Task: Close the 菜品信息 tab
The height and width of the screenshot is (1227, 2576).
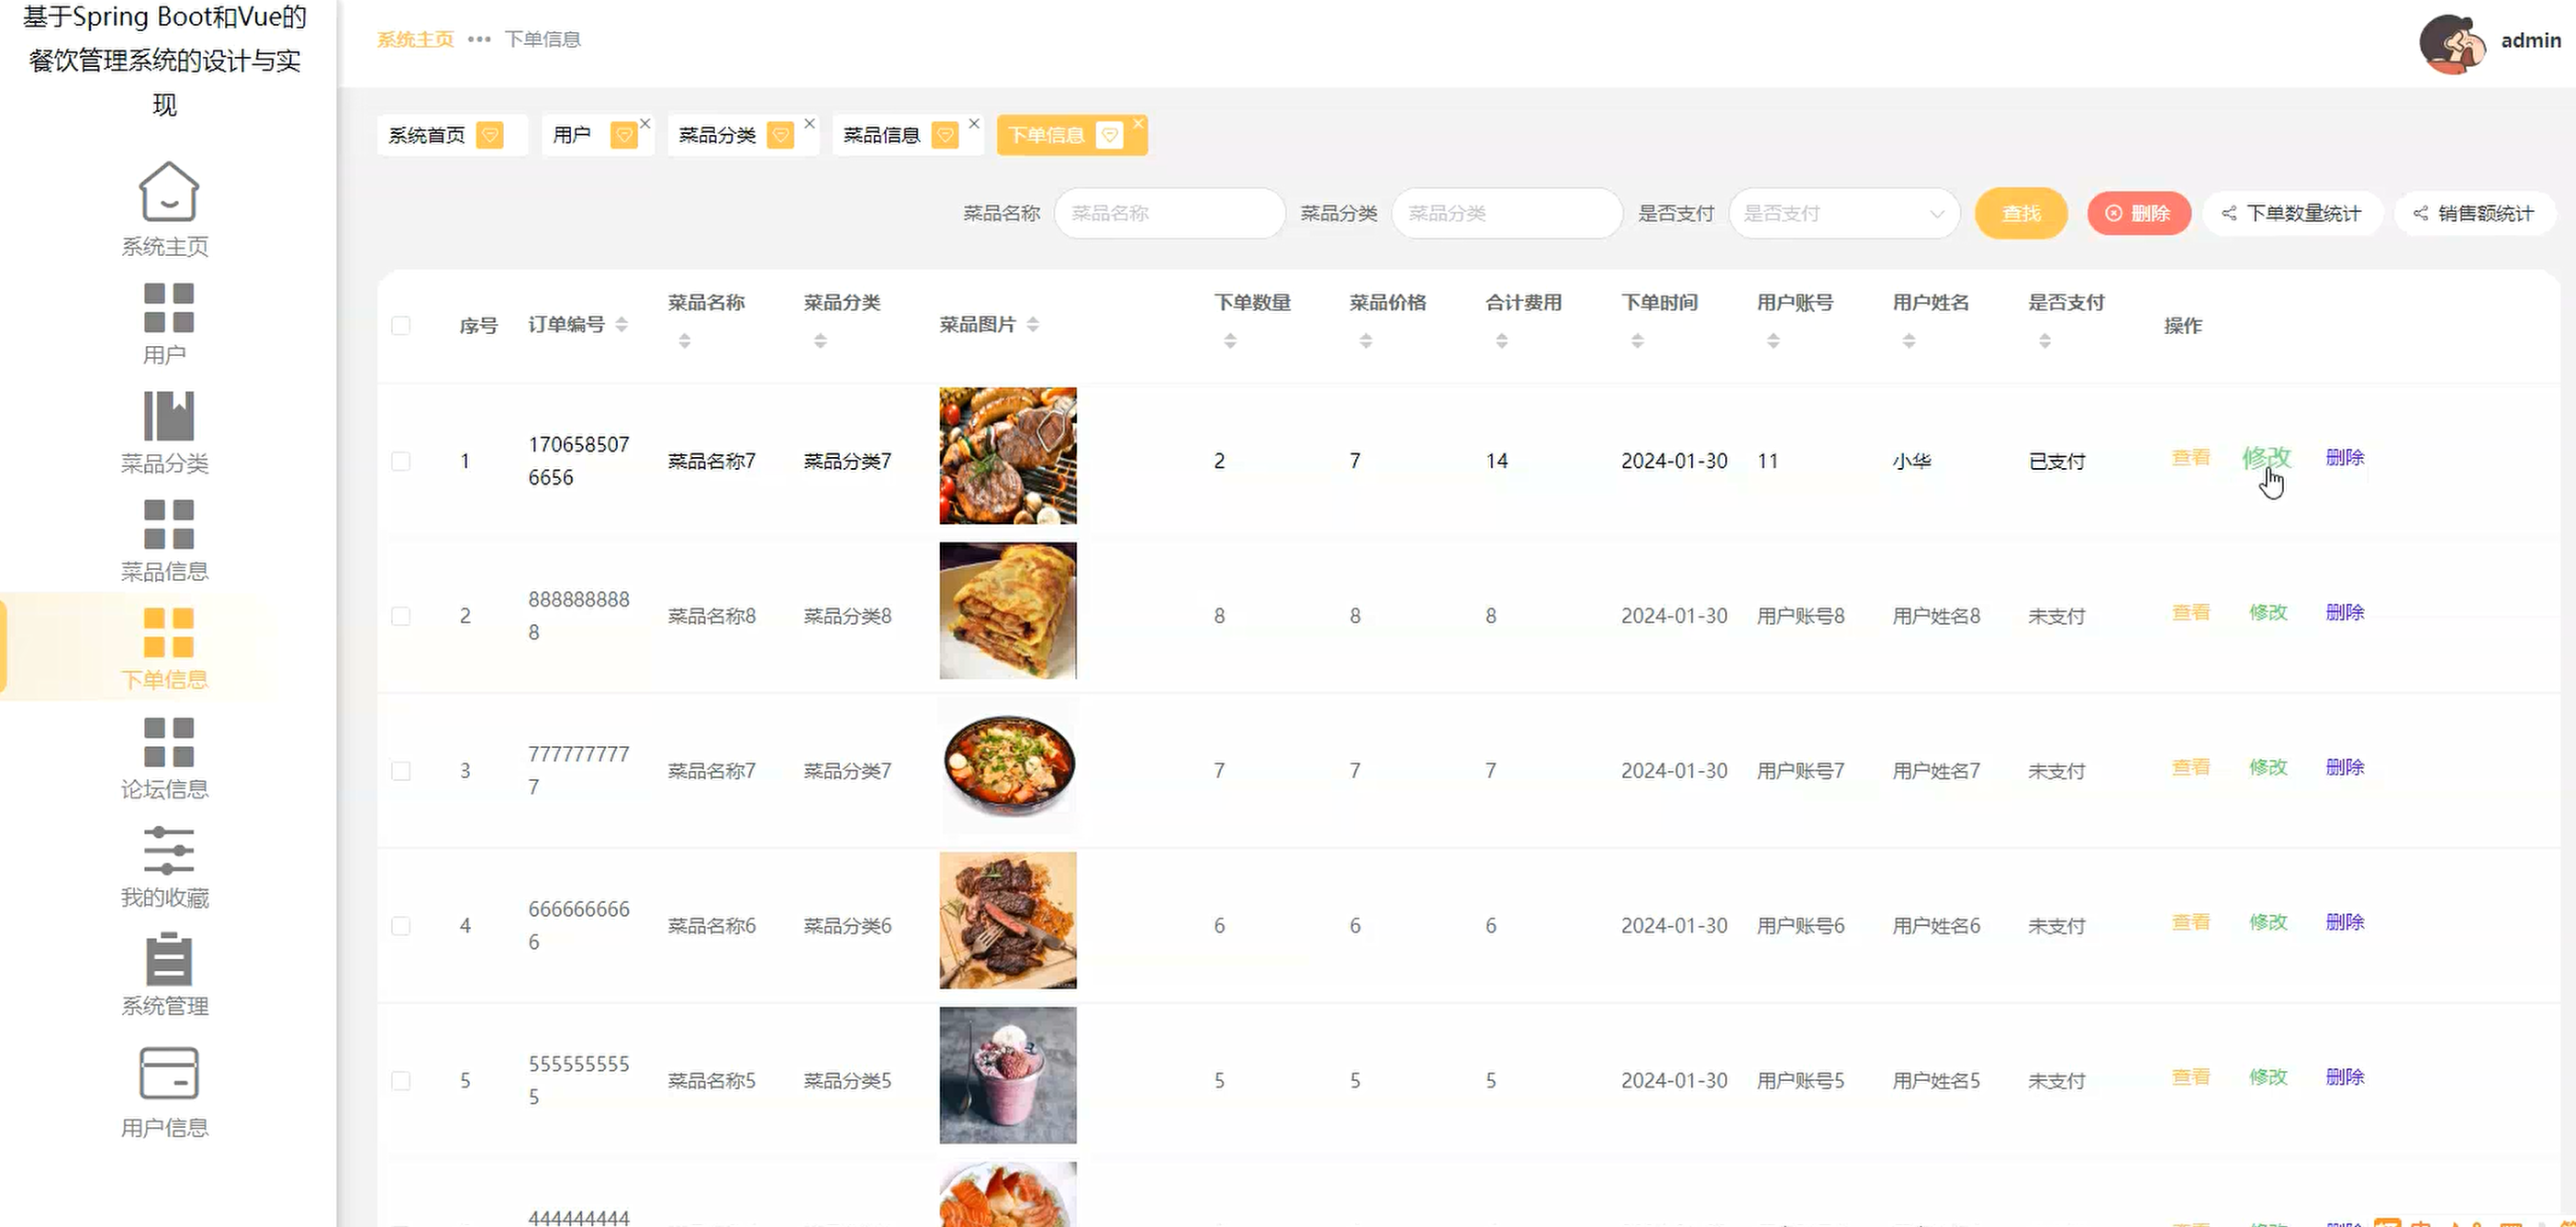Action: point(973,124)
